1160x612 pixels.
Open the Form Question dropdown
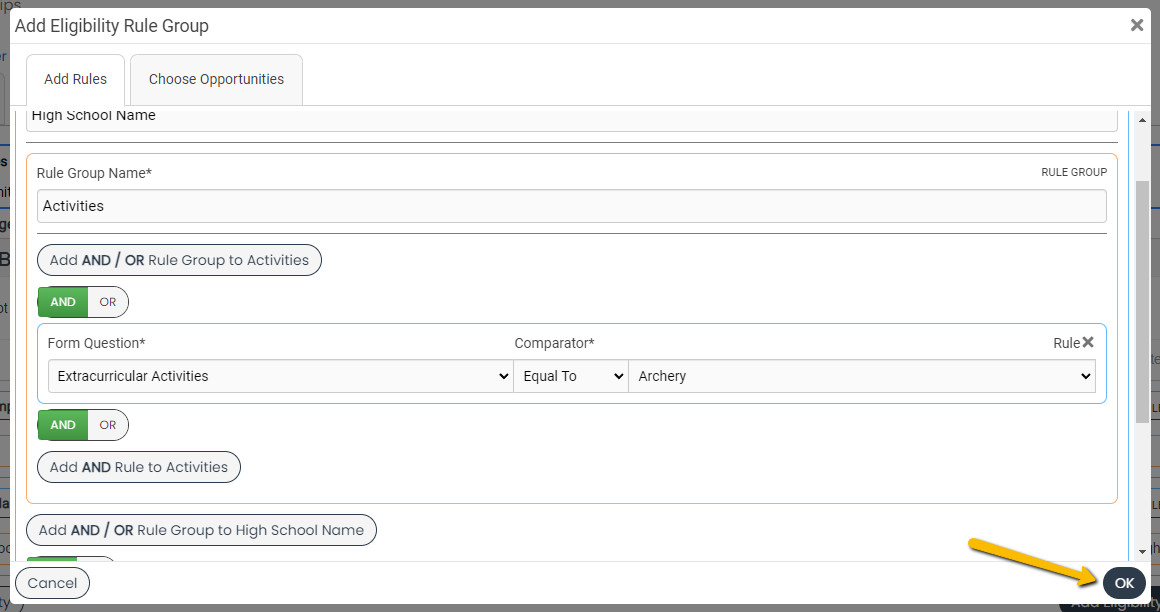click(x=280, y=377)
